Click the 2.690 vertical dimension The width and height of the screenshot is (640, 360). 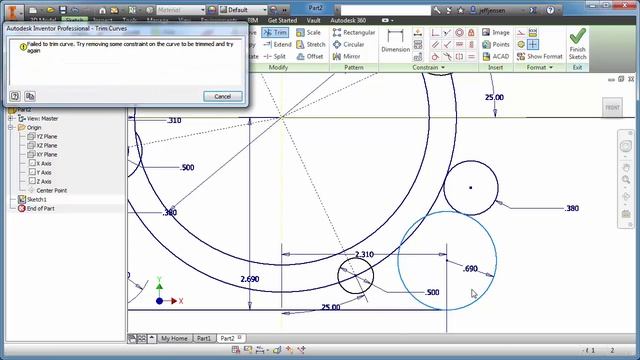point(250,279)
